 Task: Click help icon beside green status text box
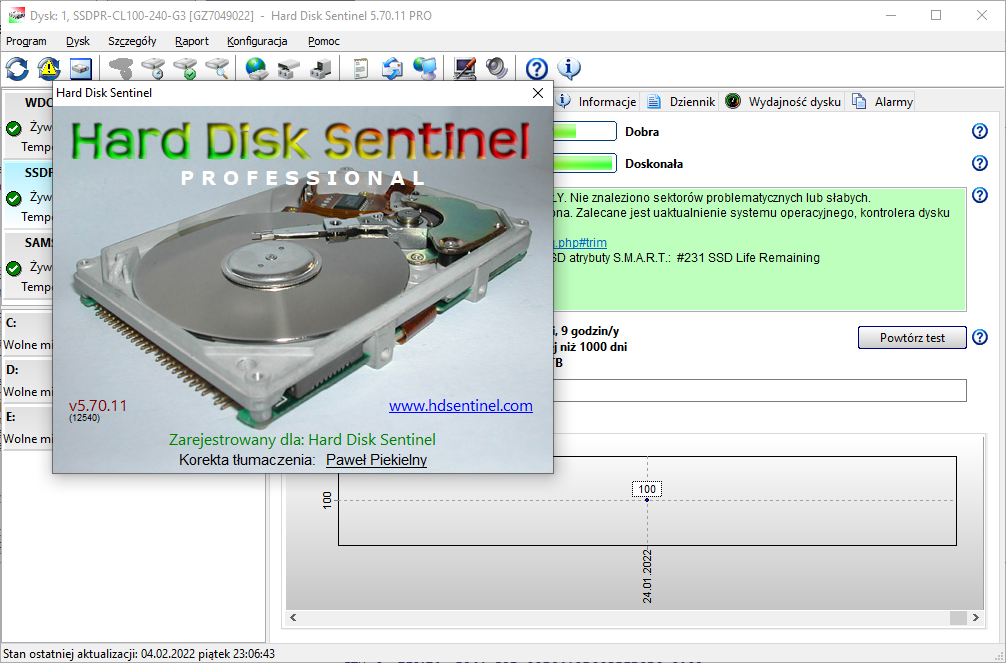(x=980, y=195)
